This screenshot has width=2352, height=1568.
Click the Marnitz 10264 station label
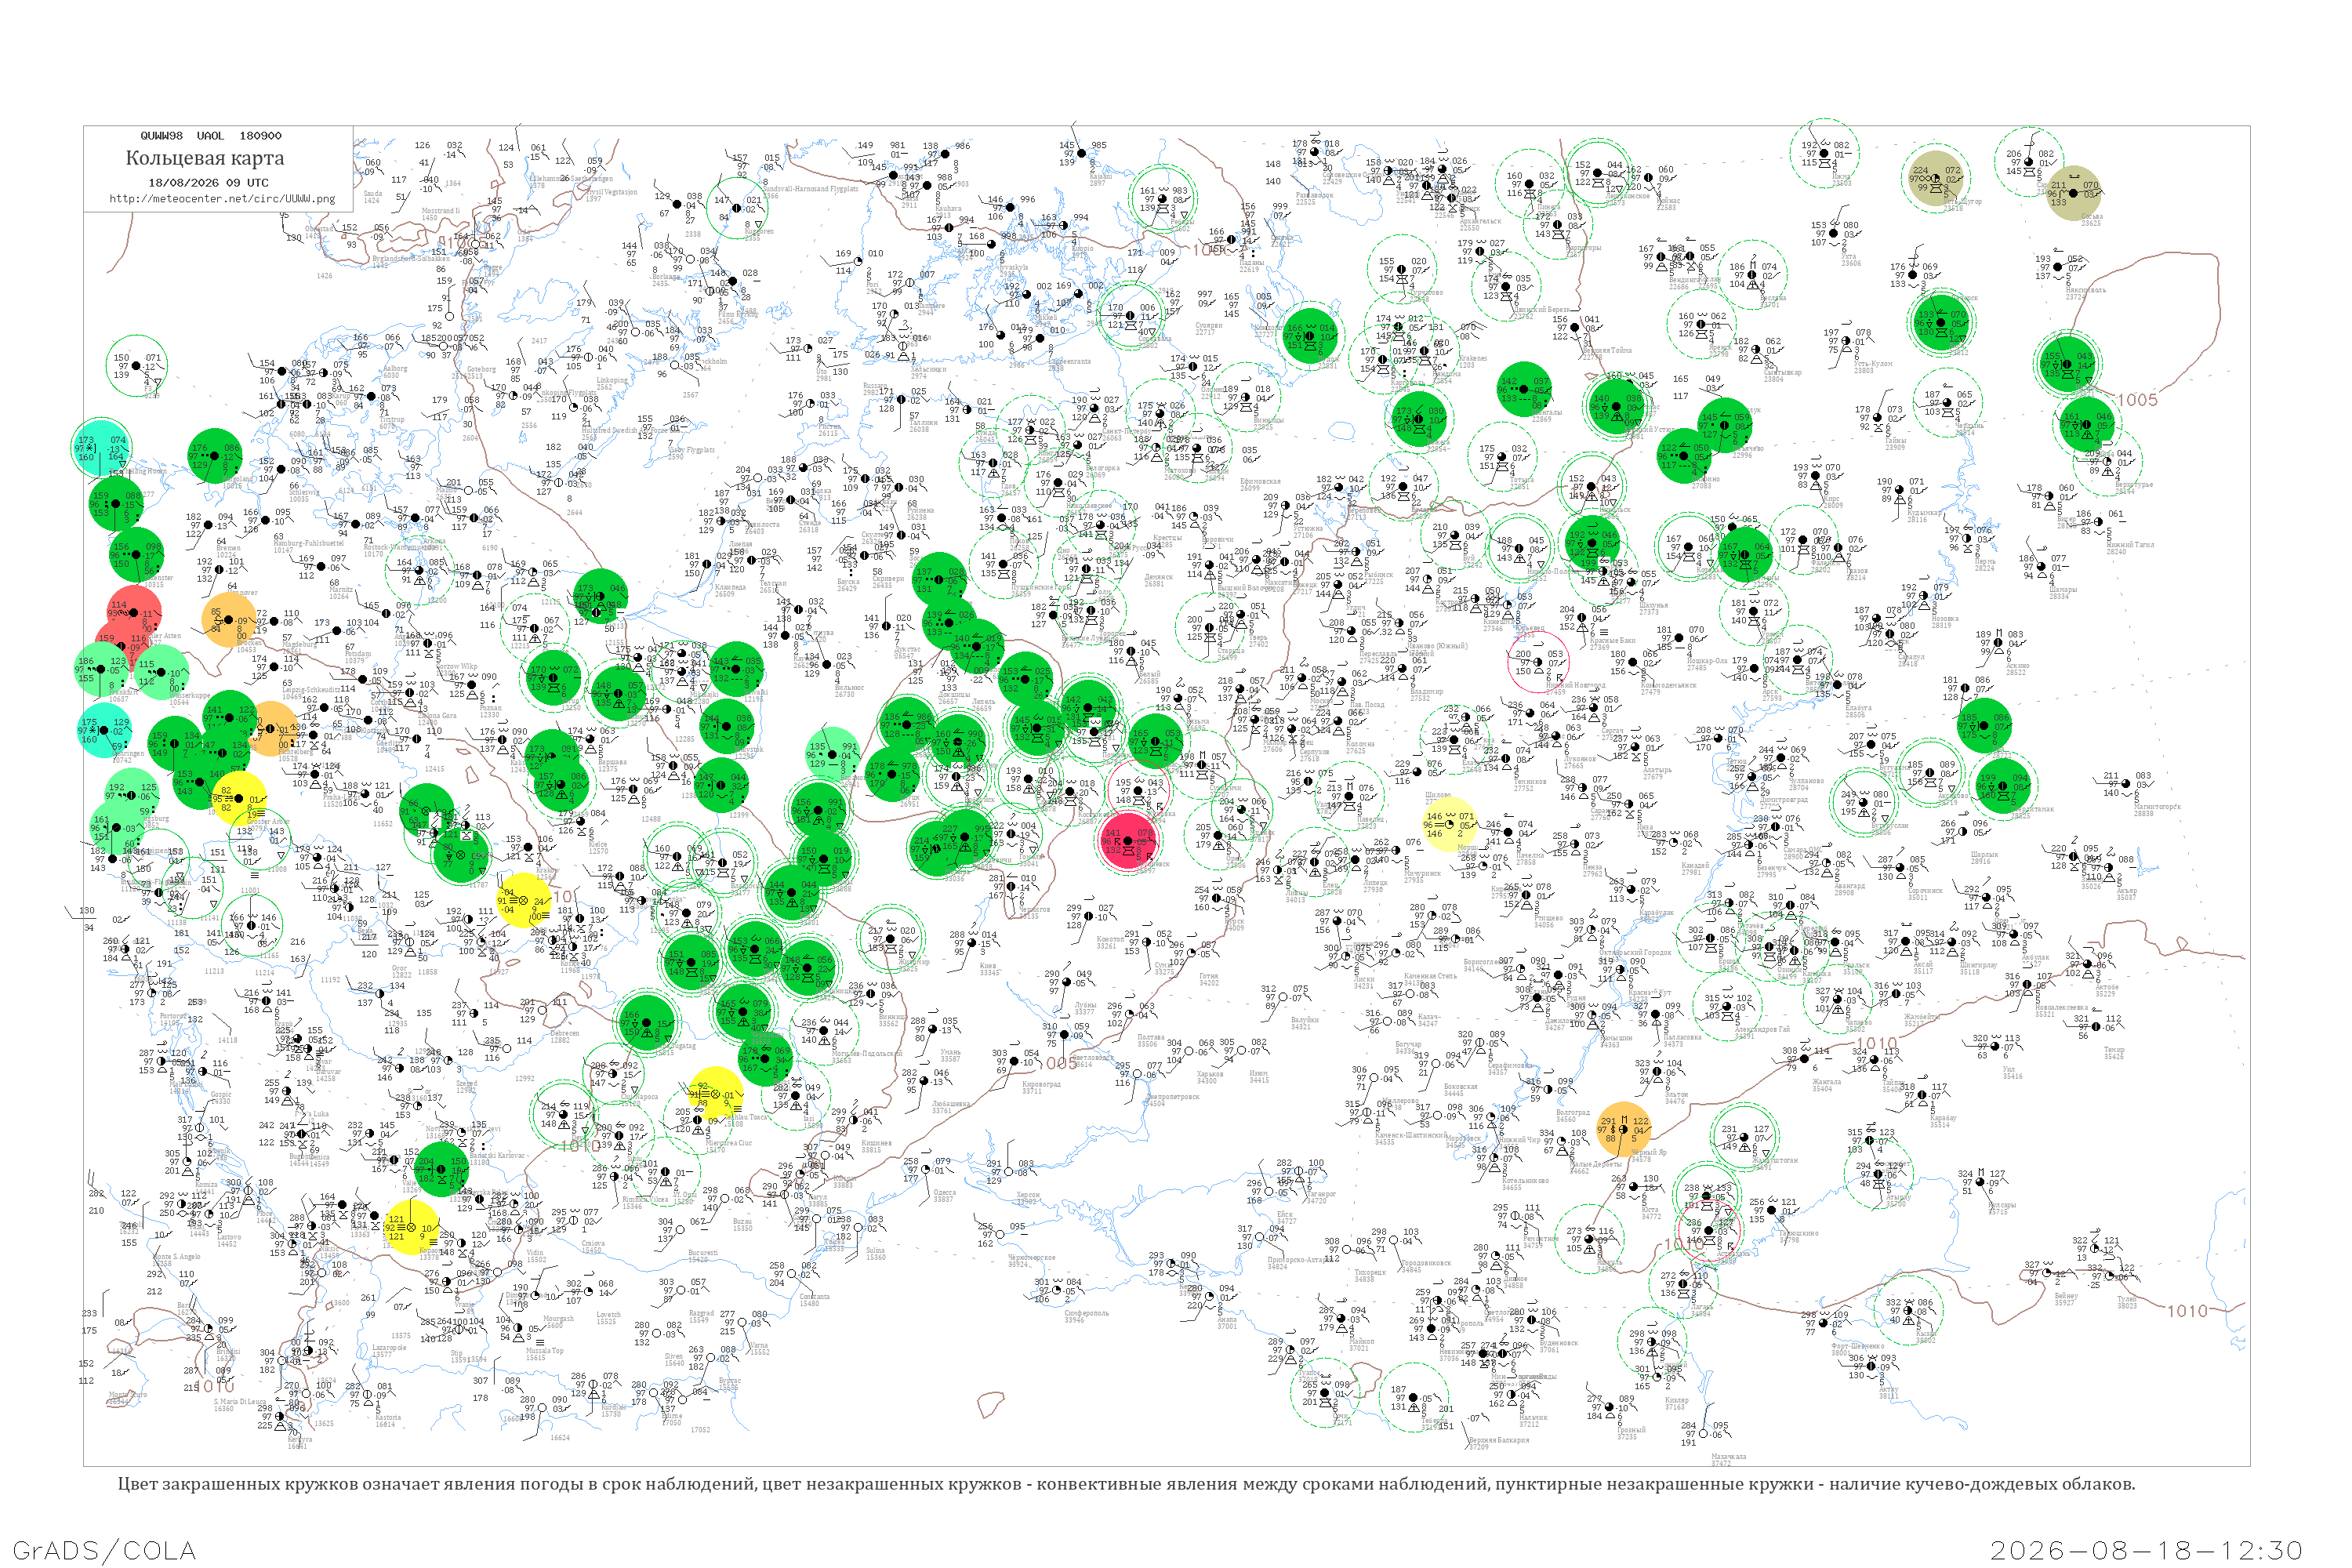(x=340, y=593)
